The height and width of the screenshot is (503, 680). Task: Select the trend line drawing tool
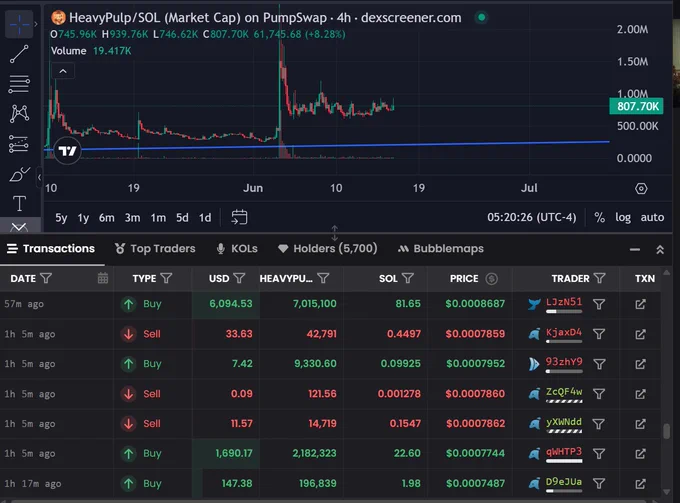[19, 54]
